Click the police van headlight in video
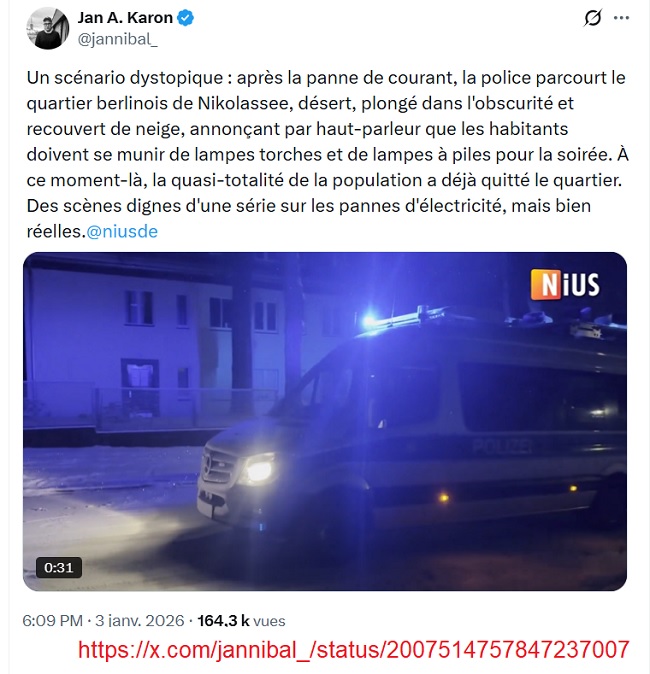Viewport: 650px width, 674px height. tap(259, 470)
